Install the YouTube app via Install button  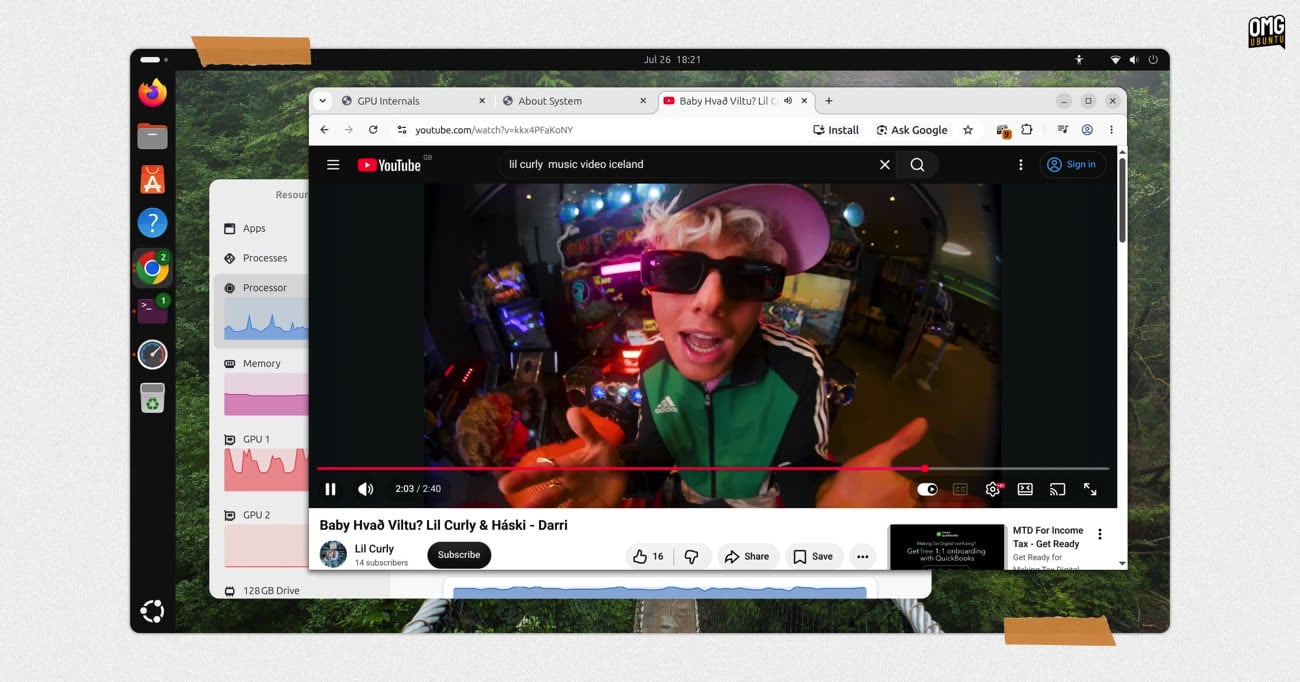pyautogui.click(x=836, y=130)
